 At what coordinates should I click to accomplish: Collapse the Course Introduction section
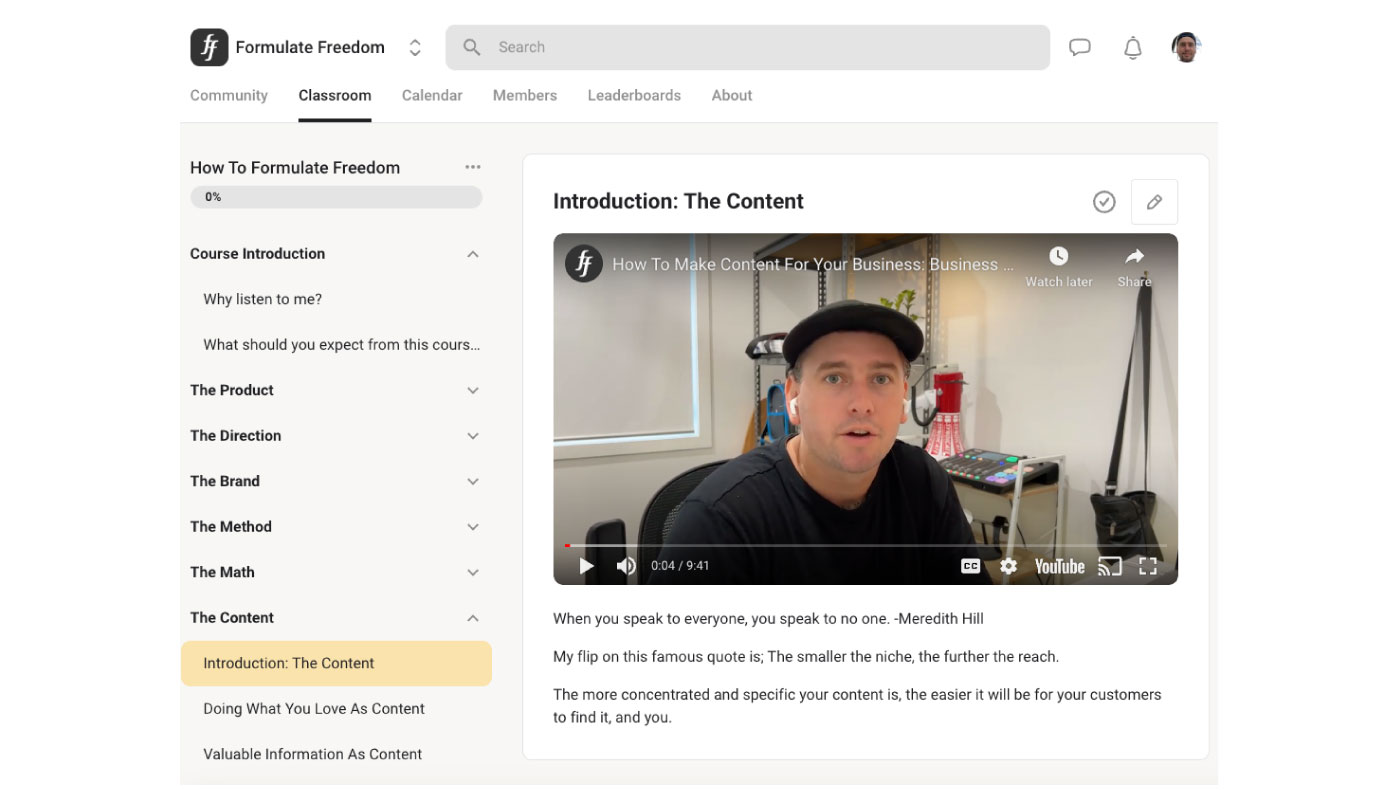[473, 254]
